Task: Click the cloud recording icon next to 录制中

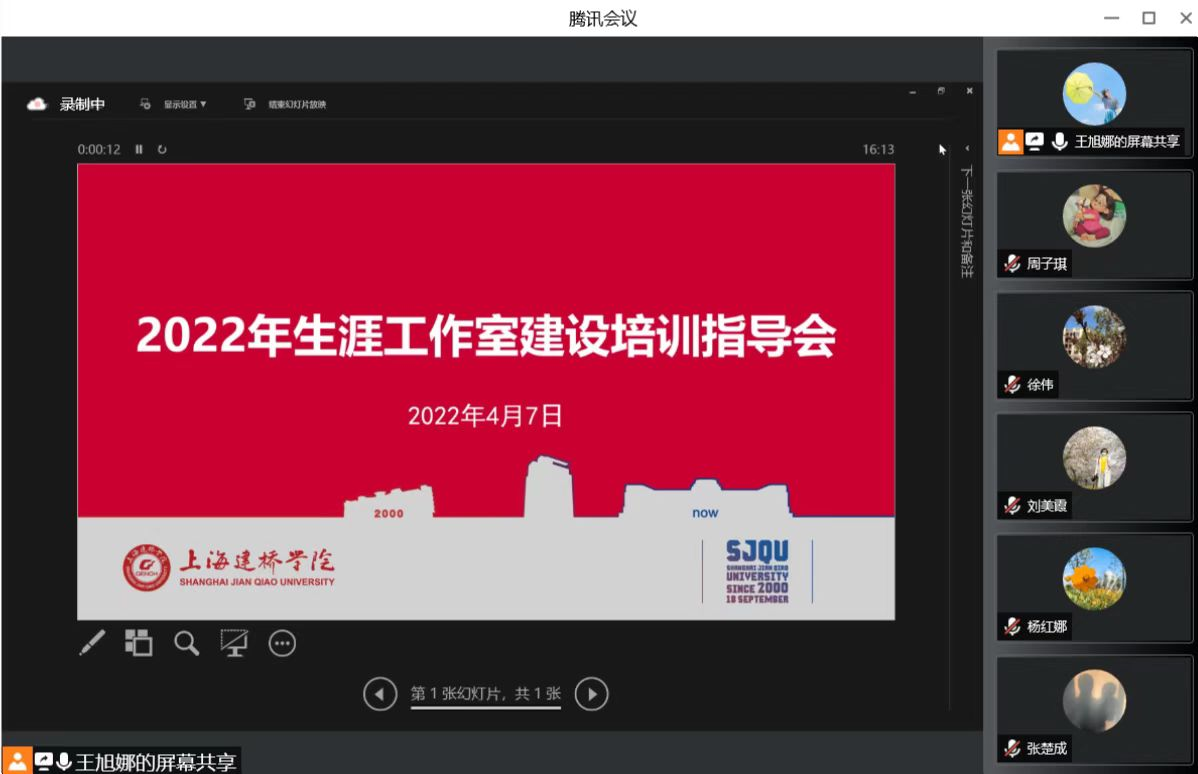Action: pos(37,104)
